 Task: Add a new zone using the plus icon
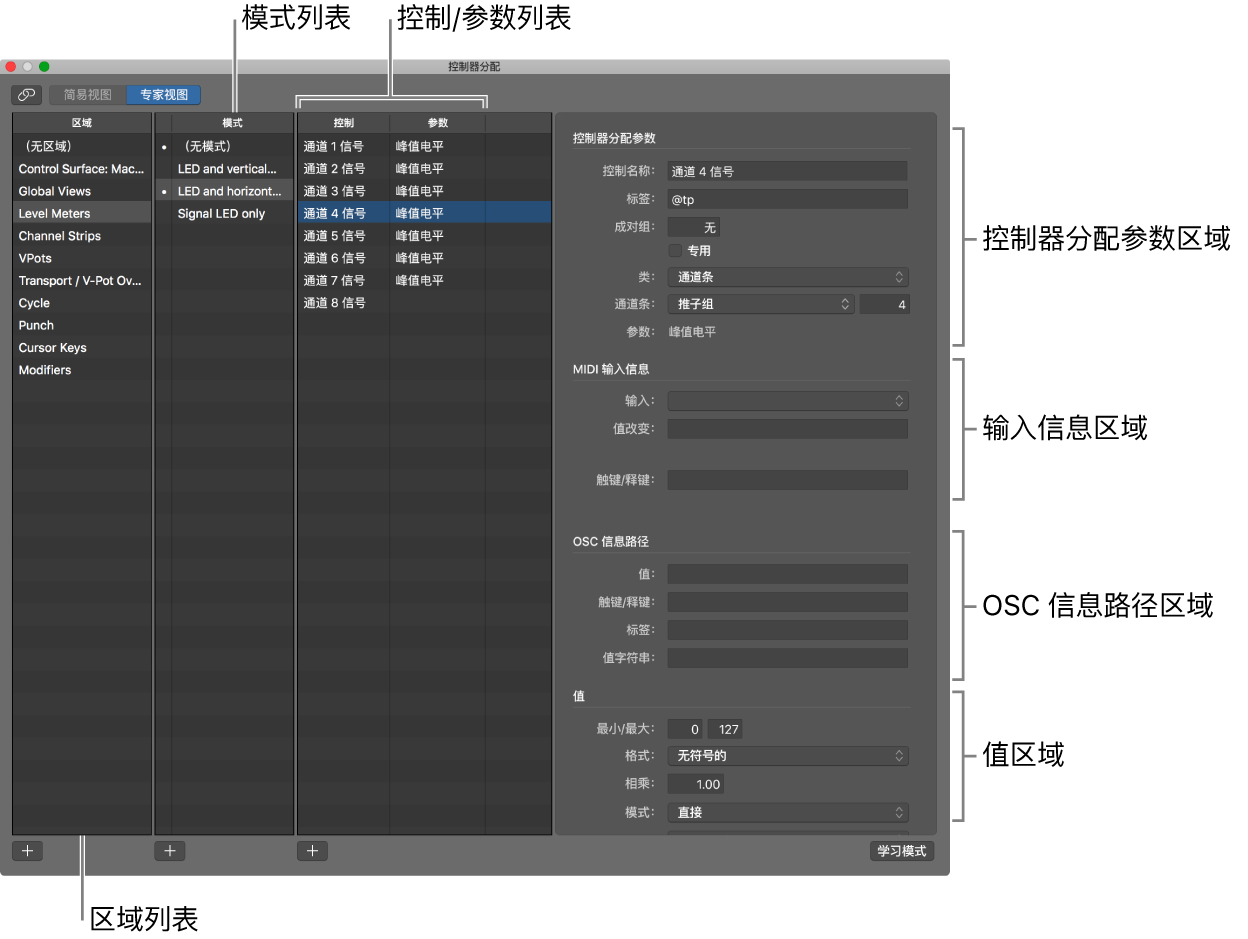coord(27,850)
